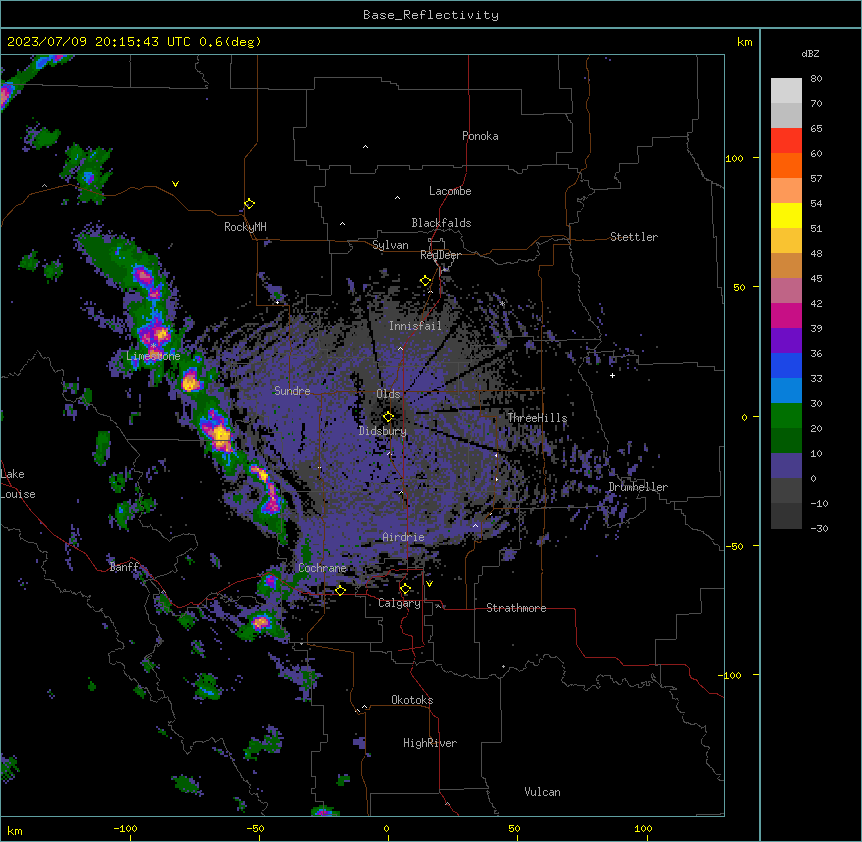Click the RedDeer city label
The height and width of the screenshot is (842, 862).
(440, 255)
